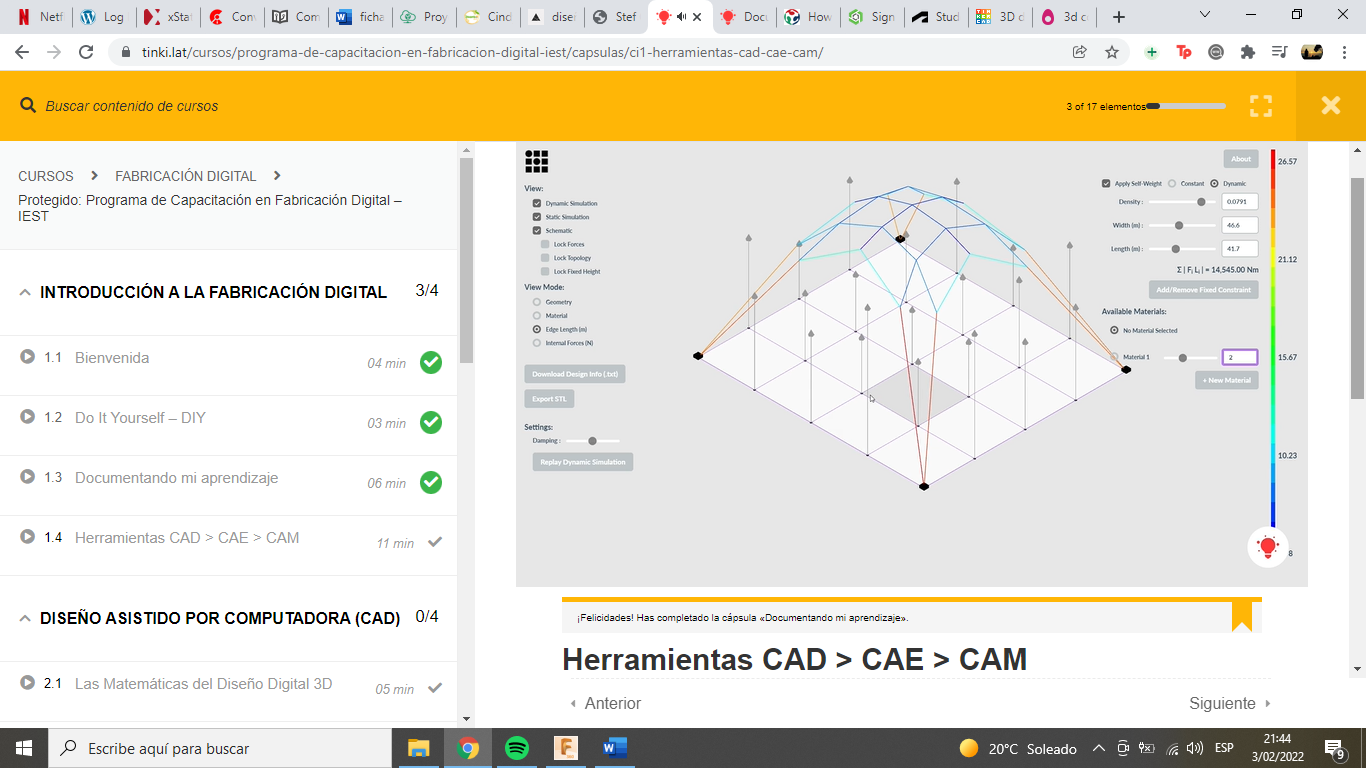This screenshot has width=1366, height=768.
Task: Click the Material 1 value input field
Action: [x=1240, y=357]
